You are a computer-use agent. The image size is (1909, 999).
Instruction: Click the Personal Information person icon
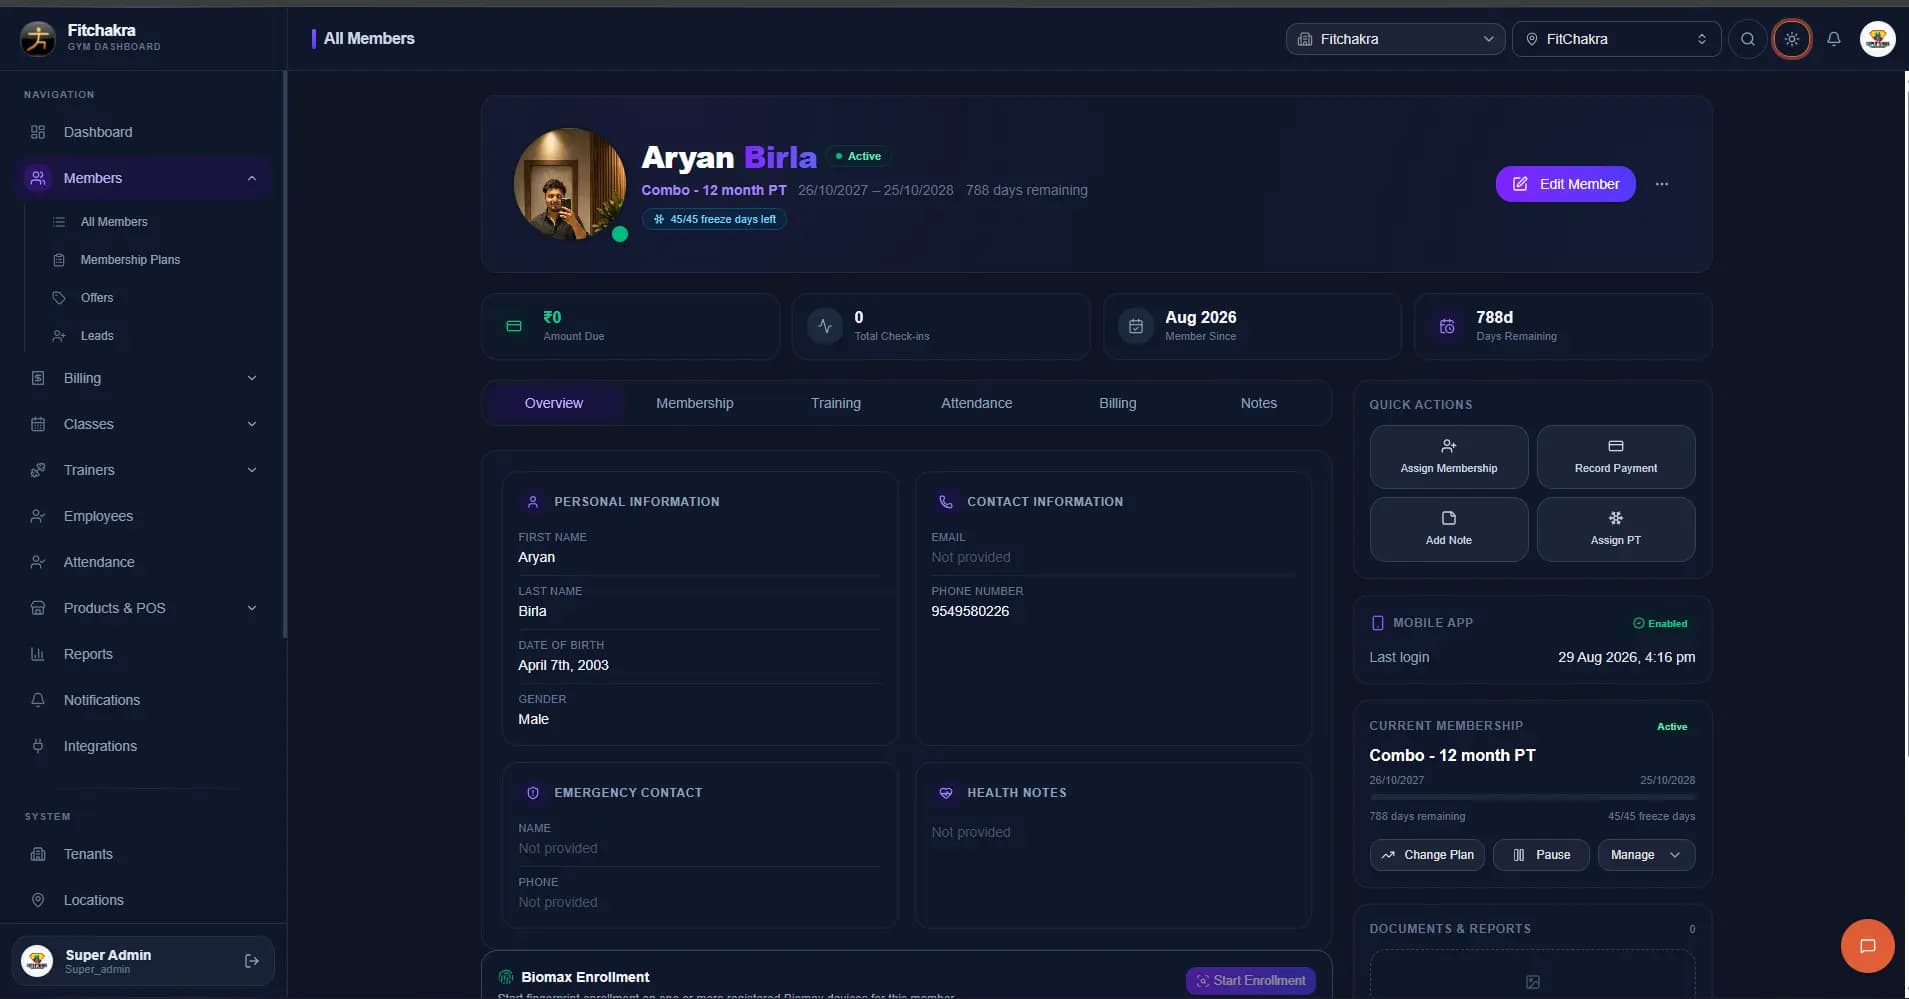(x=533, y=502)
